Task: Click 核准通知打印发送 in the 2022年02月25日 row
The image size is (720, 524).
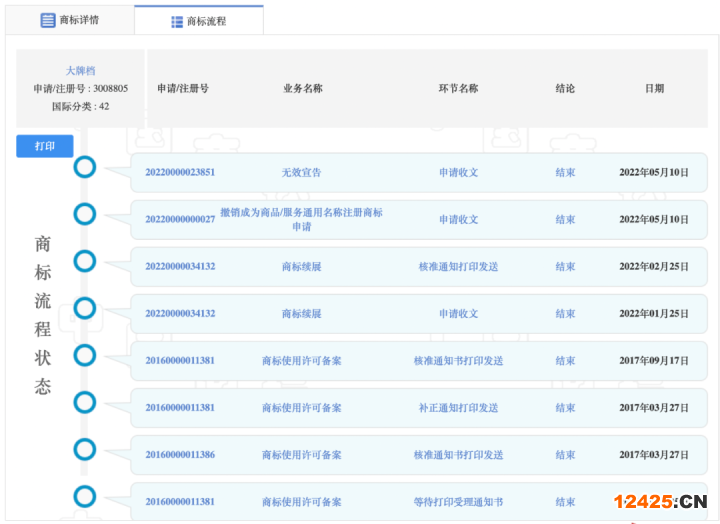Action: pyautogui.click(x=458, y=267)
